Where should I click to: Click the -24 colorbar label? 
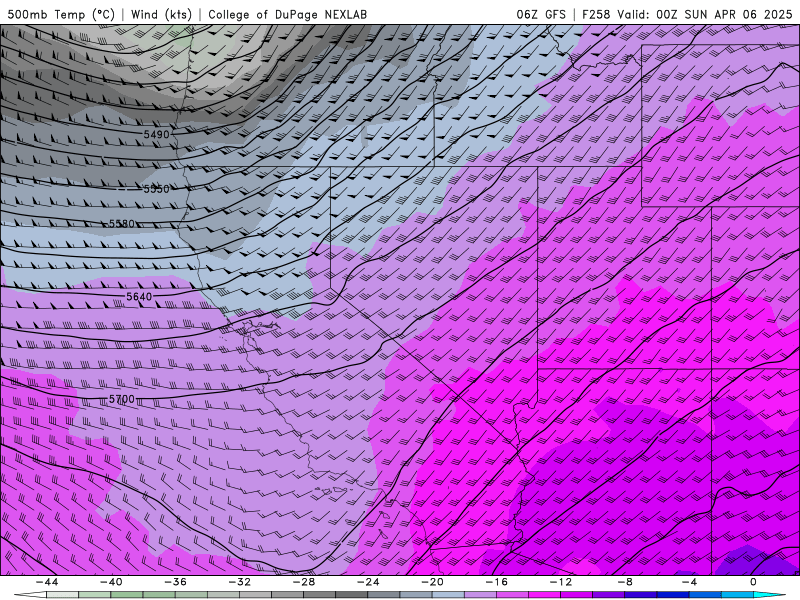tap(368, 582)
